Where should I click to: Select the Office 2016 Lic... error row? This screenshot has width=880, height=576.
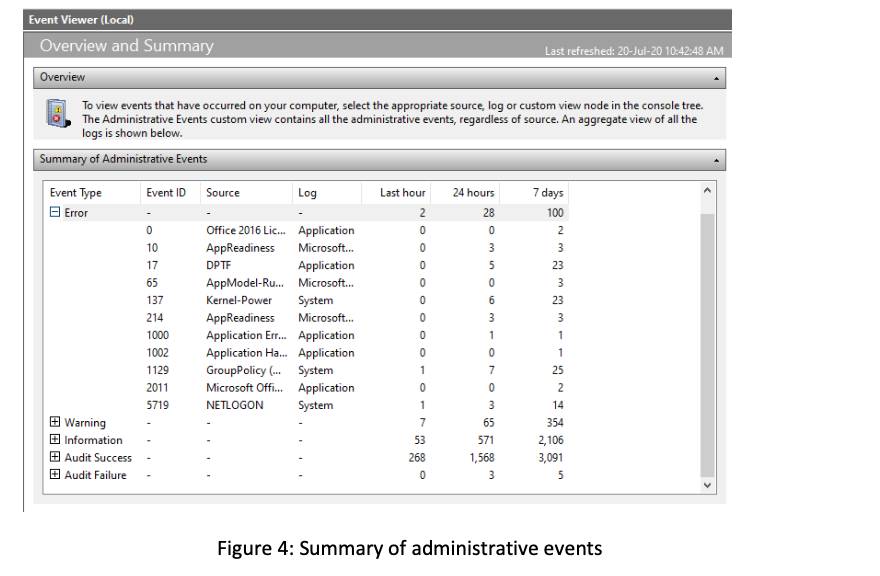tap(306, 230)
